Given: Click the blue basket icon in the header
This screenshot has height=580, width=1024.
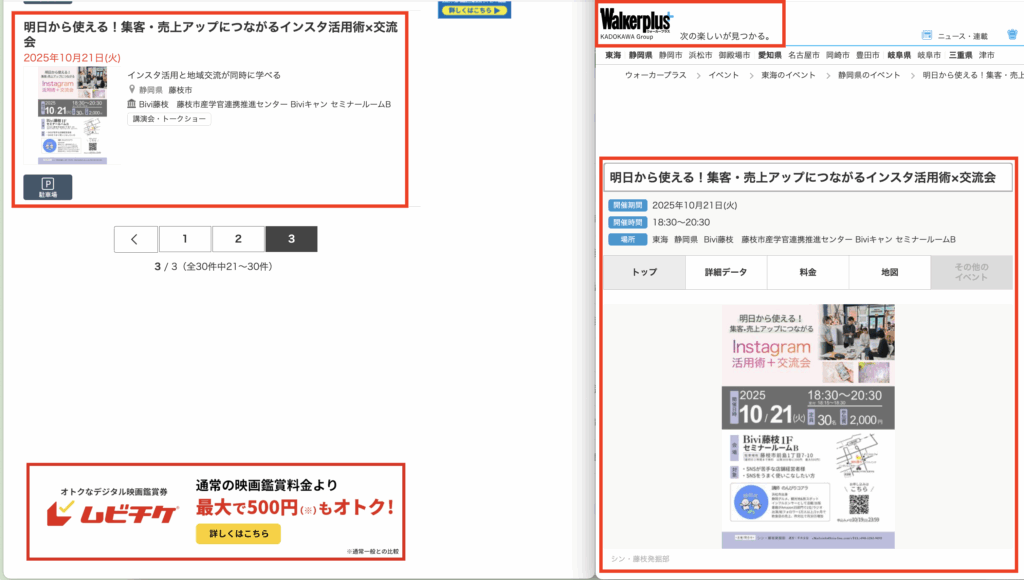Looking at the screenshot, I should click(x=1012, y=34).
